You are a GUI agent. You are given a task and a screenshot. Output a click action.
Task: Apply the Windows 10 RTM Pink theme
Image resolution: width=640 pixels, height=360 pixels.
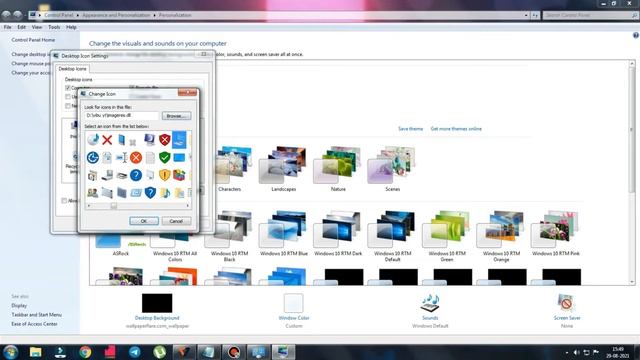coord(556,234)
